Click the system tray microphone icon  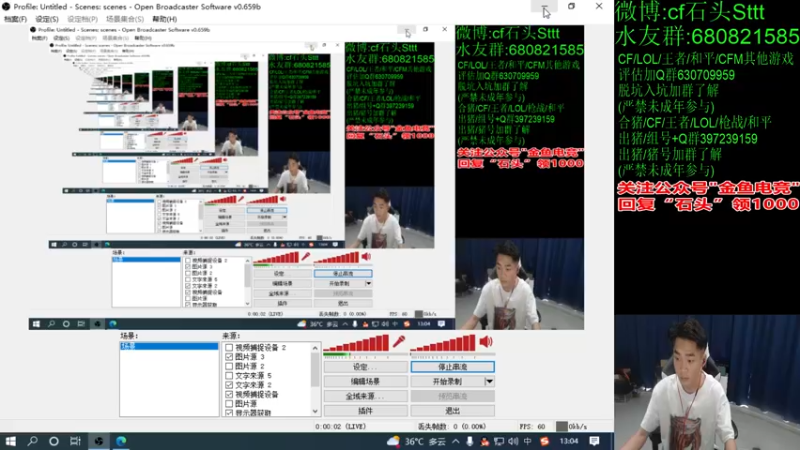coord(469,441)
